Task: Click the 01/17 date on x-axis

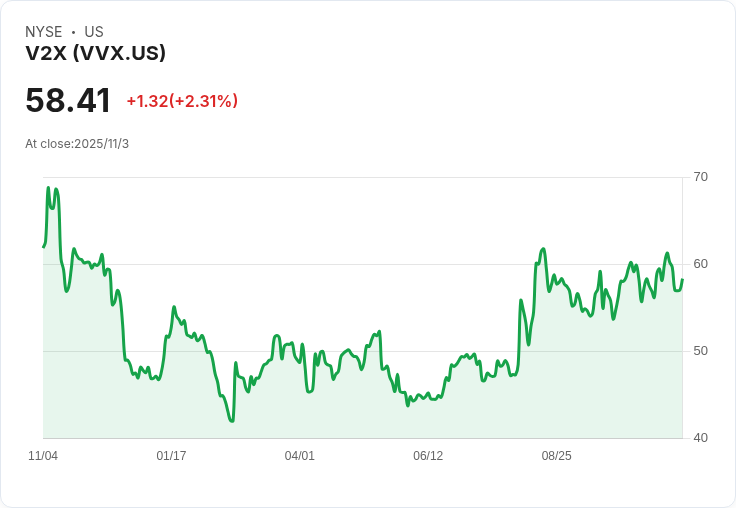Action: pos(171,456)
